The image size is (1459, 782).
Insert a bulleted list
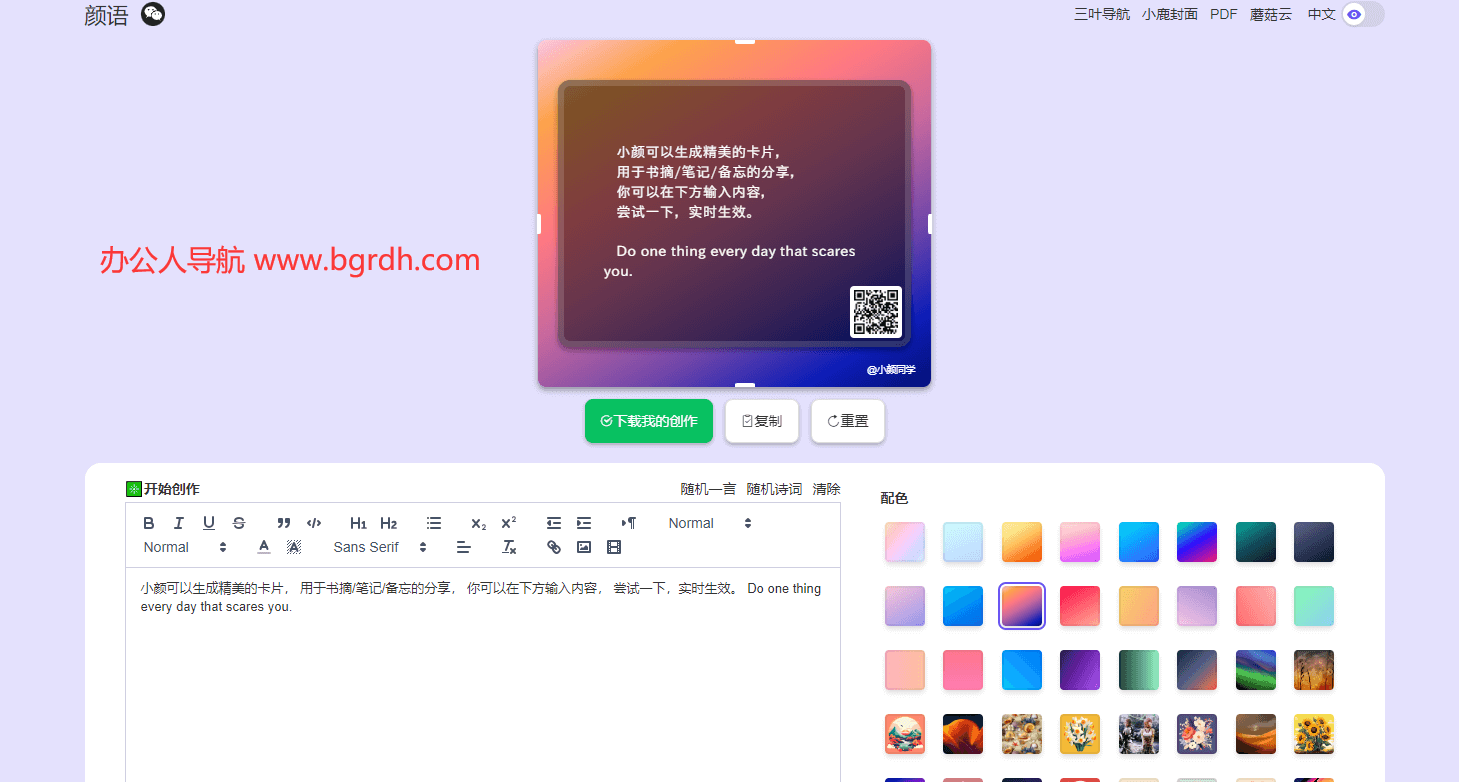[434, 523]
